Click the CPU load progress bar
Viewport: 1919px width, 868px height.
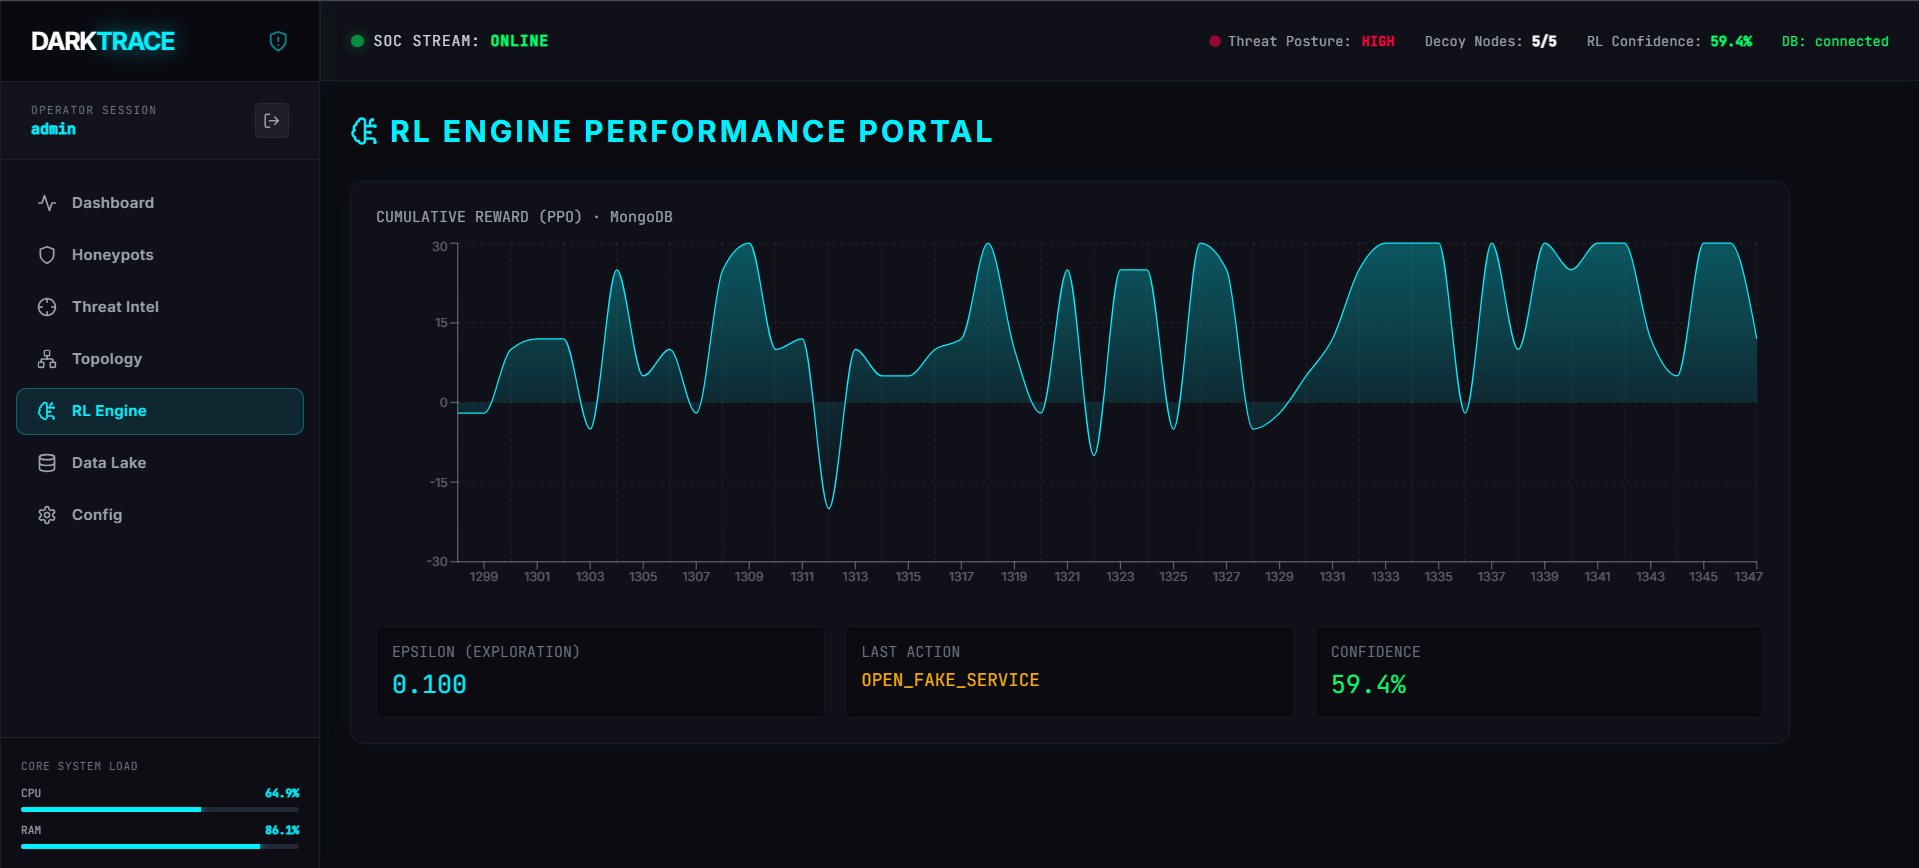pos(160,809)
